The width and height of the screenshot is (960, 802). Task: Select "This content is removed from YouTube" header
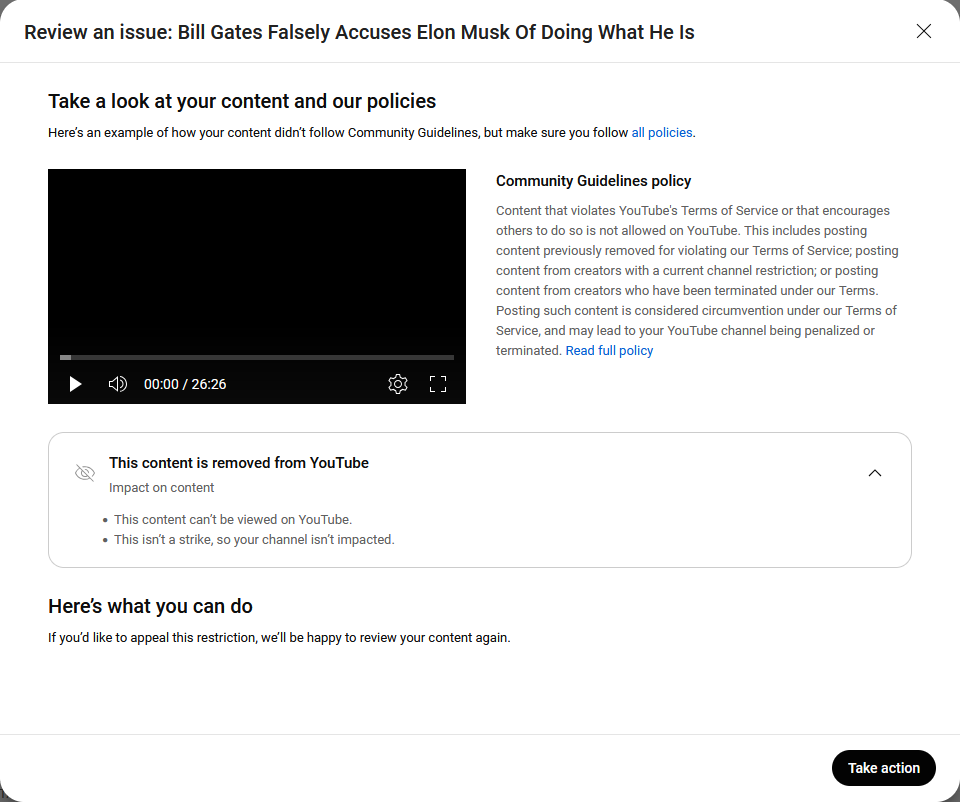[x=239, y=463]
